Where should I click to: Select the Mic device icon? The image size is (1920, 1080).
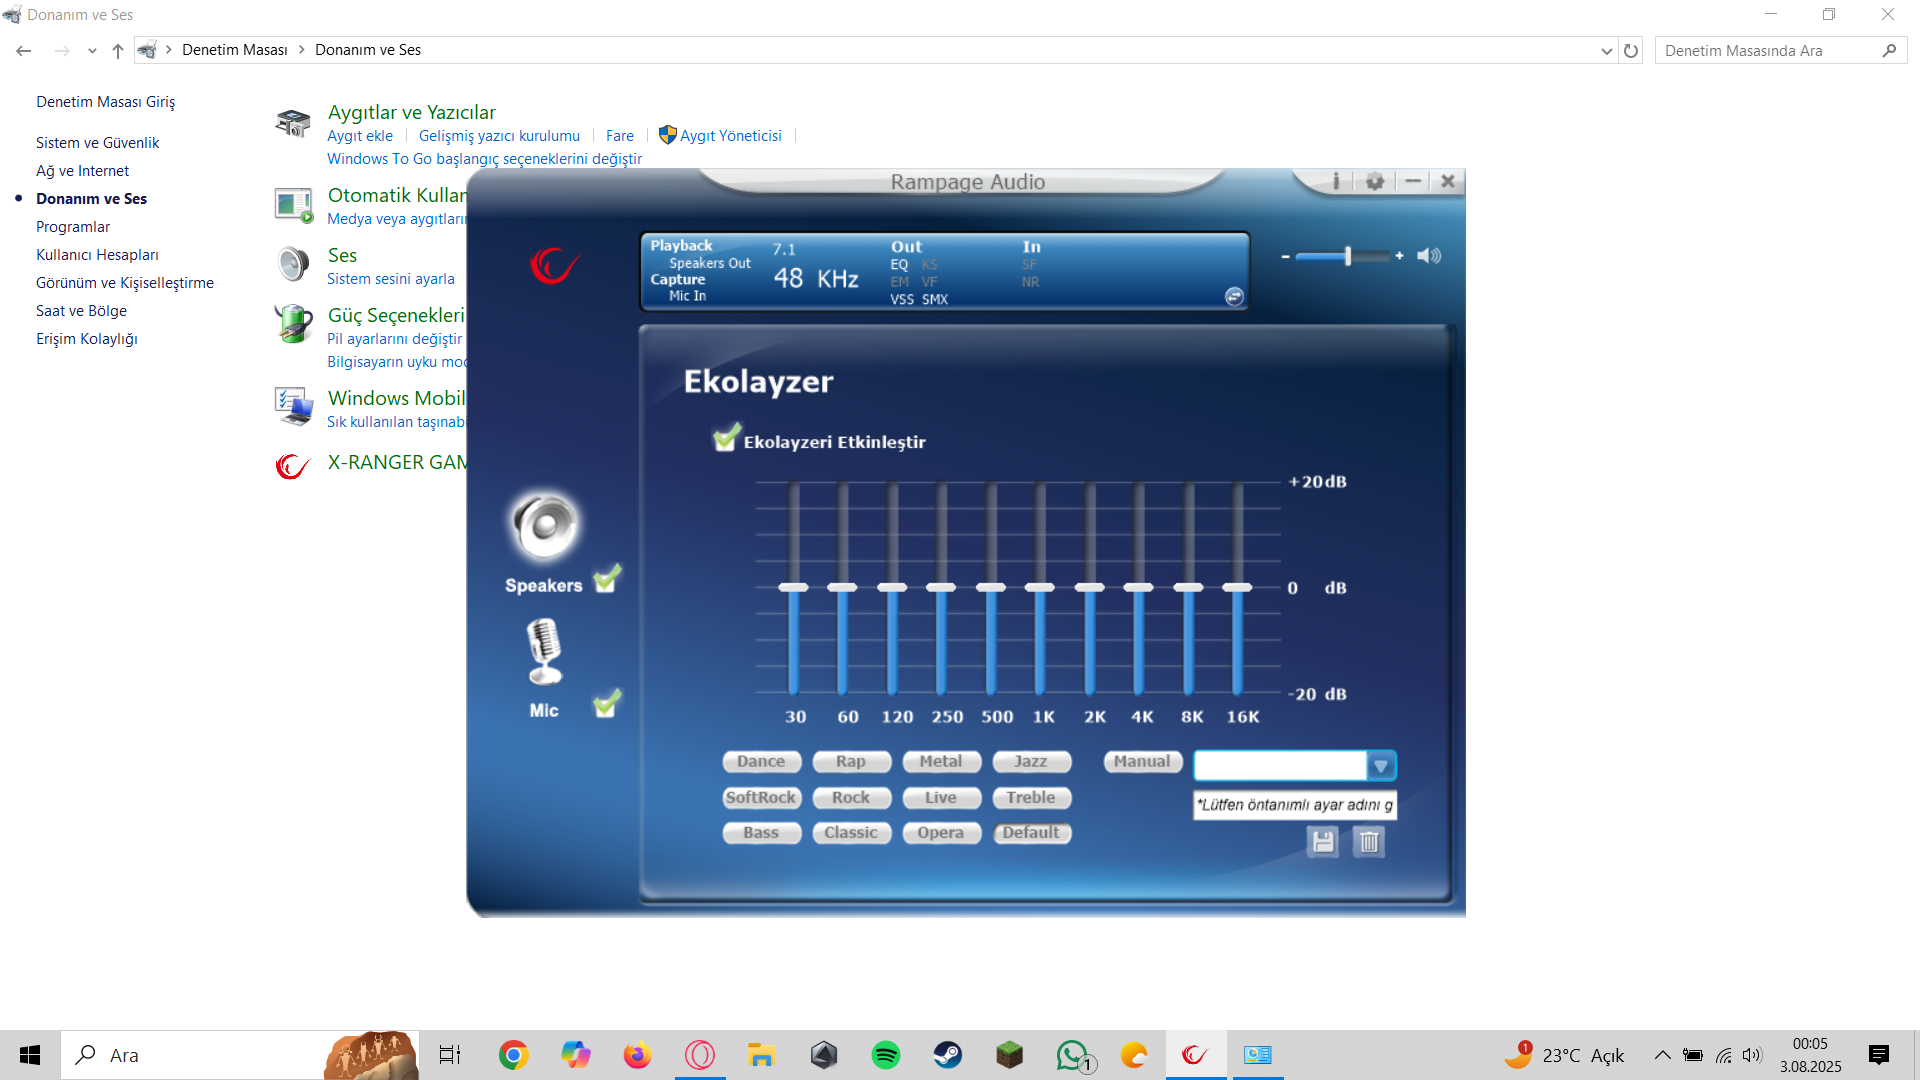544,651
